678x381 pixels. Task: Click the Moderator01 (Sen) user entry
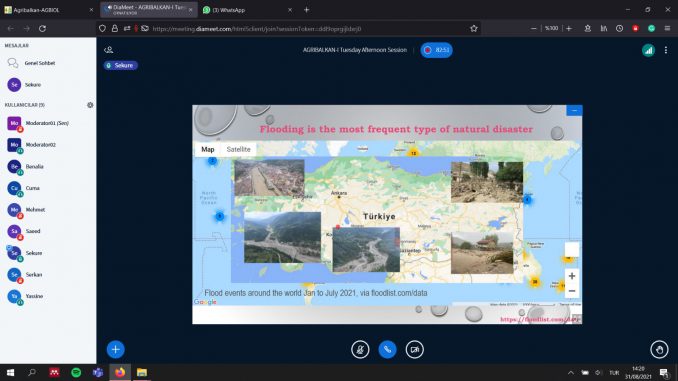[47, 123]
